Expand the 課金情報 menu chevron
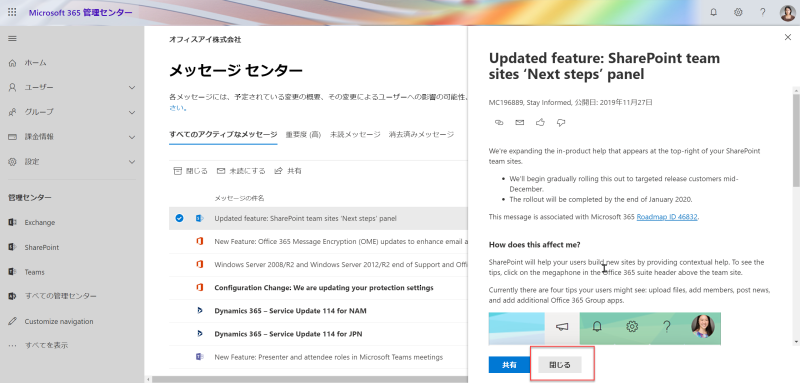Viewport: 800px width, 383px height. click(x=132, y=137)
